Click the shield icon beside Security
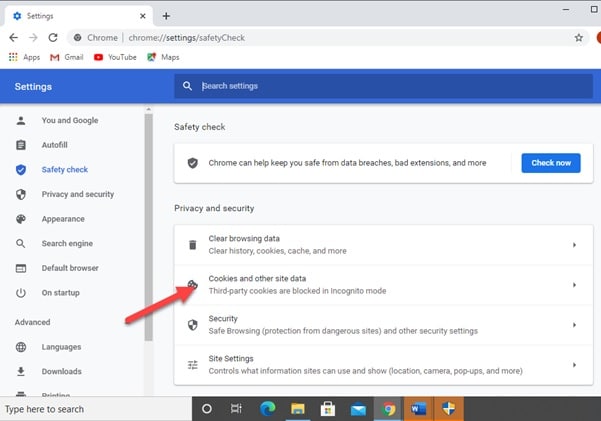The height and width of the screenshot is (421, 601). (x=193, y=325)
